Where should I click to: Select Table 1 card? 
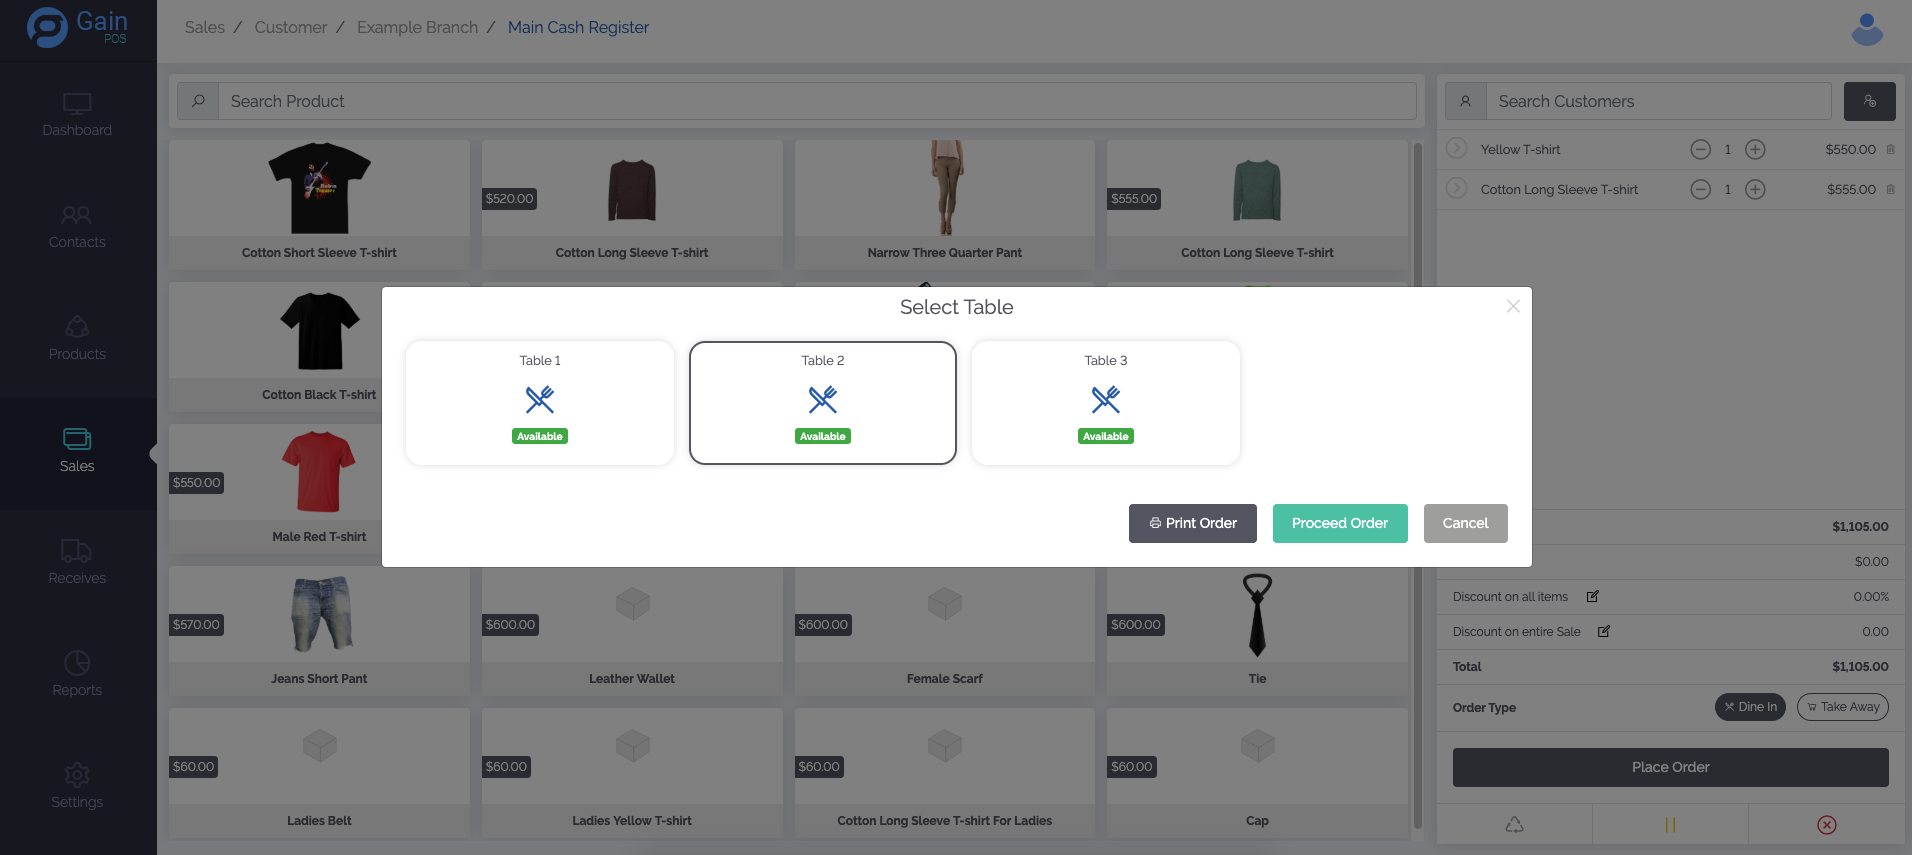coord(540,403)
